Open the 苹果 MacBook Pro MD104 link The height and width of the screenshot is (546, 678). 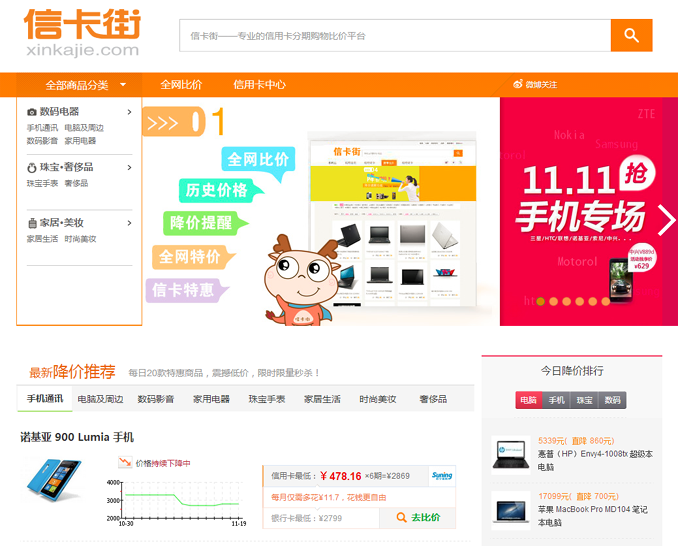click(x=592, y=516)
